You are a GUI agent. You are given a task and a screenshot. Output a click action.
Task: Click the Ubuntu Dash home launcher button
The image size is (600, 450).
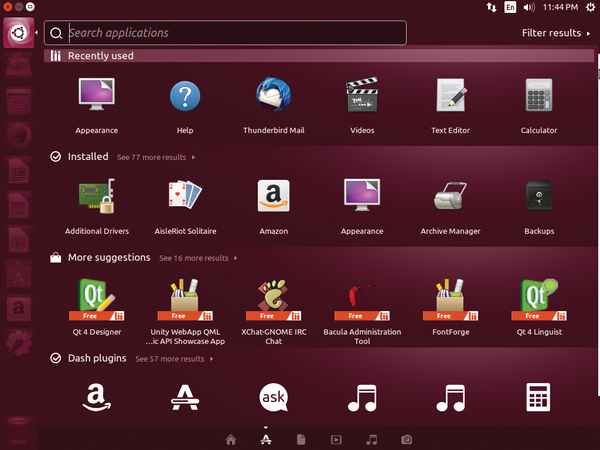click(x=18, y=33)
